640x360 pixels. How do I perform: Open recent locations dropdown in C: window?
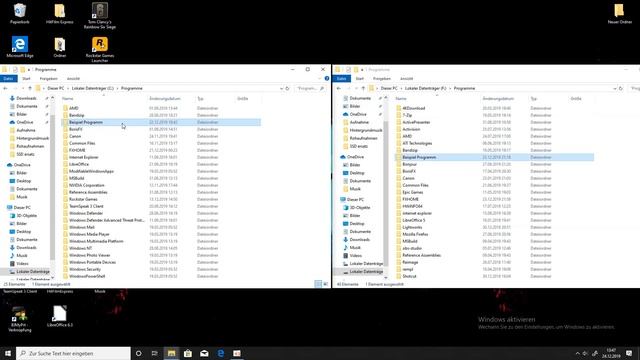tap(23, 88)
